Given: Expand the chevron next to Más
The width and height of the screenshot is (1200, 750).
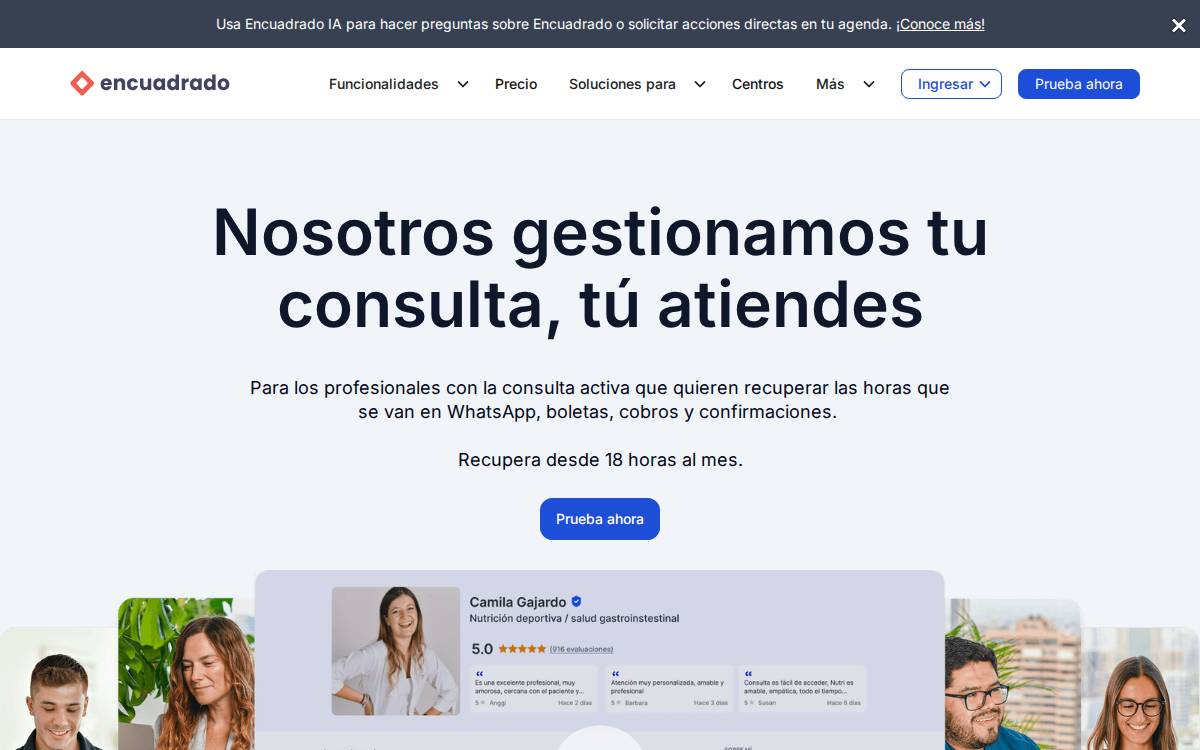Looking at the screenshot, I should [868, 84].
